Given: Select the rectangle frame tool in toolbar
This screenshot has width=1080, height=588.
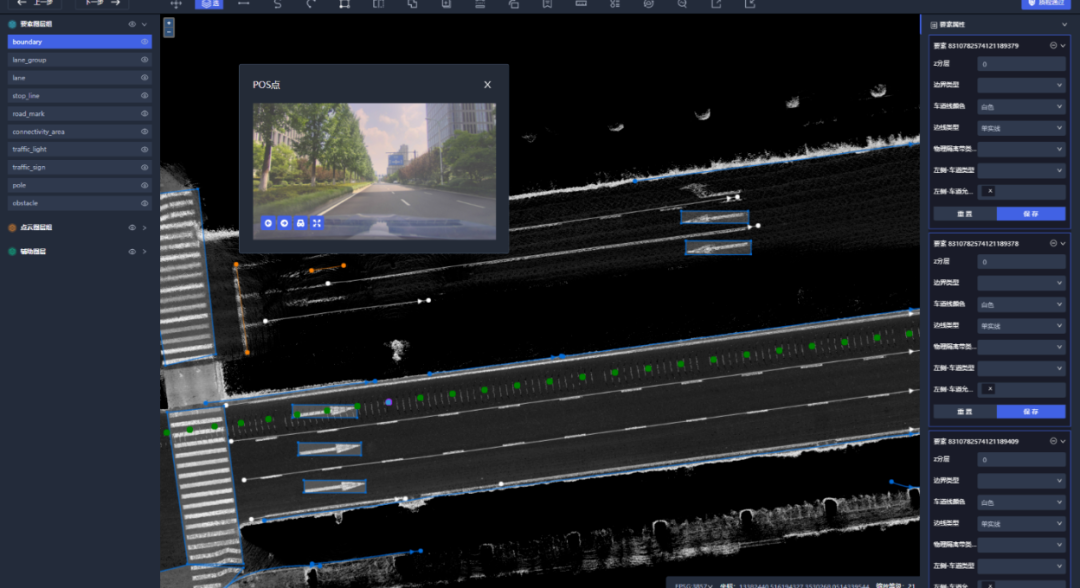Looking at the screenshot, I should tap(344, 4).
